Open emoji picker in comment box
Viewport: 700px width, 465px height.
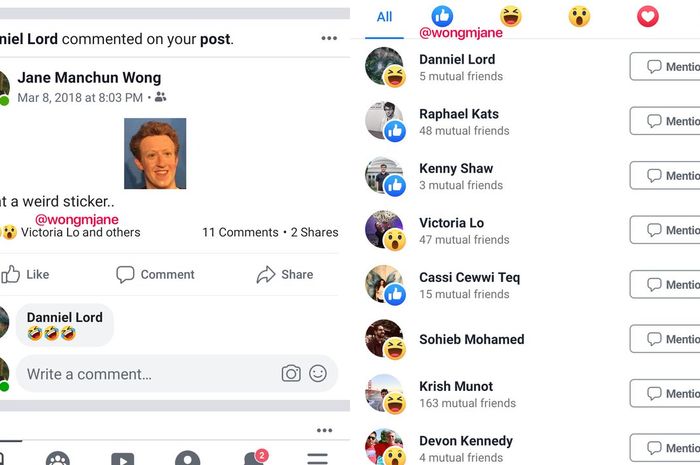(x=318, y=374)
